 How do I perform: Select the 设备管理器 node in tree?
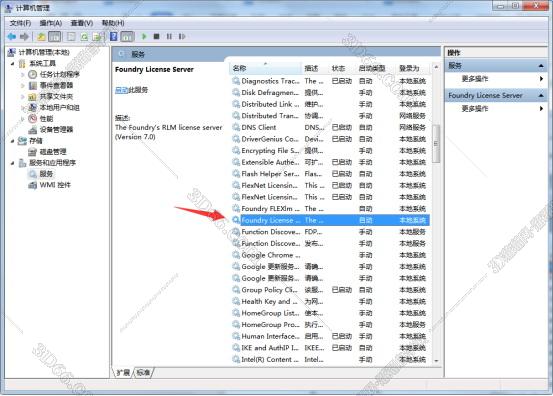56,129
